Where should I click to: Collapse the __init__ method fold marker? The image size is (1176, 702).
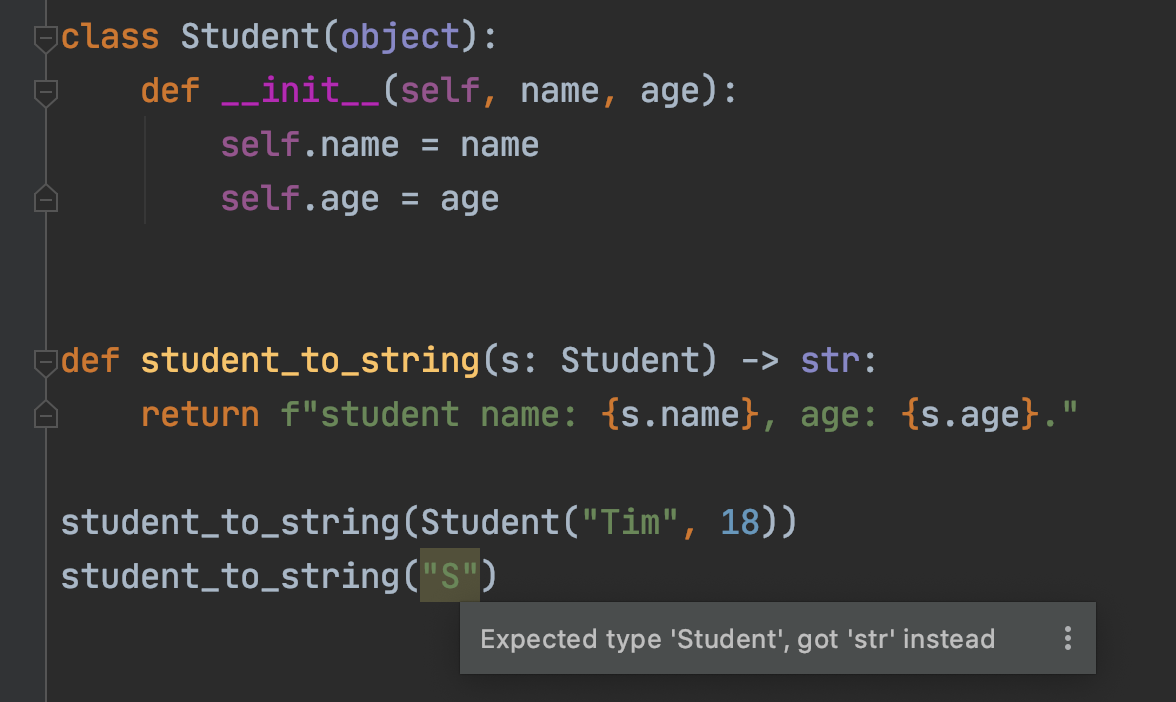(x=45, y=92)
